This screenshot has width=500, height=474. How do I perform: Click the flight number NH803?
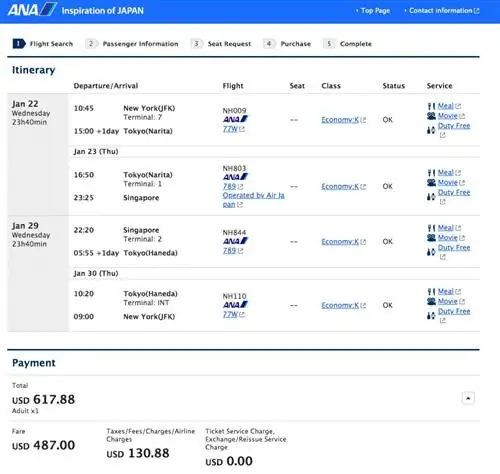234,168
